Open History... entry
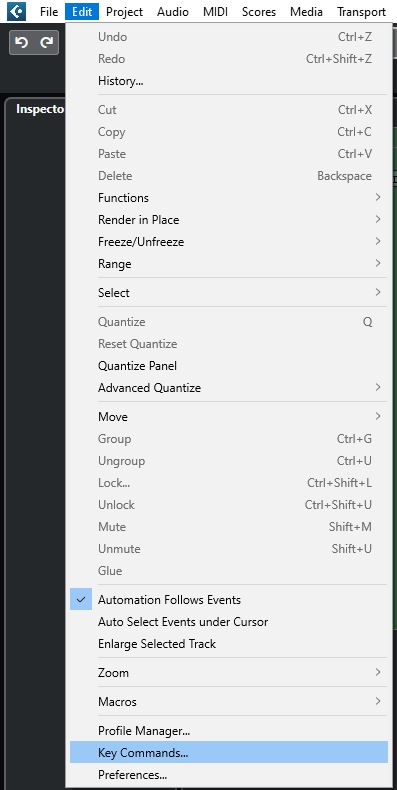This screenshot has width=397, height=790. pos(229,81)
